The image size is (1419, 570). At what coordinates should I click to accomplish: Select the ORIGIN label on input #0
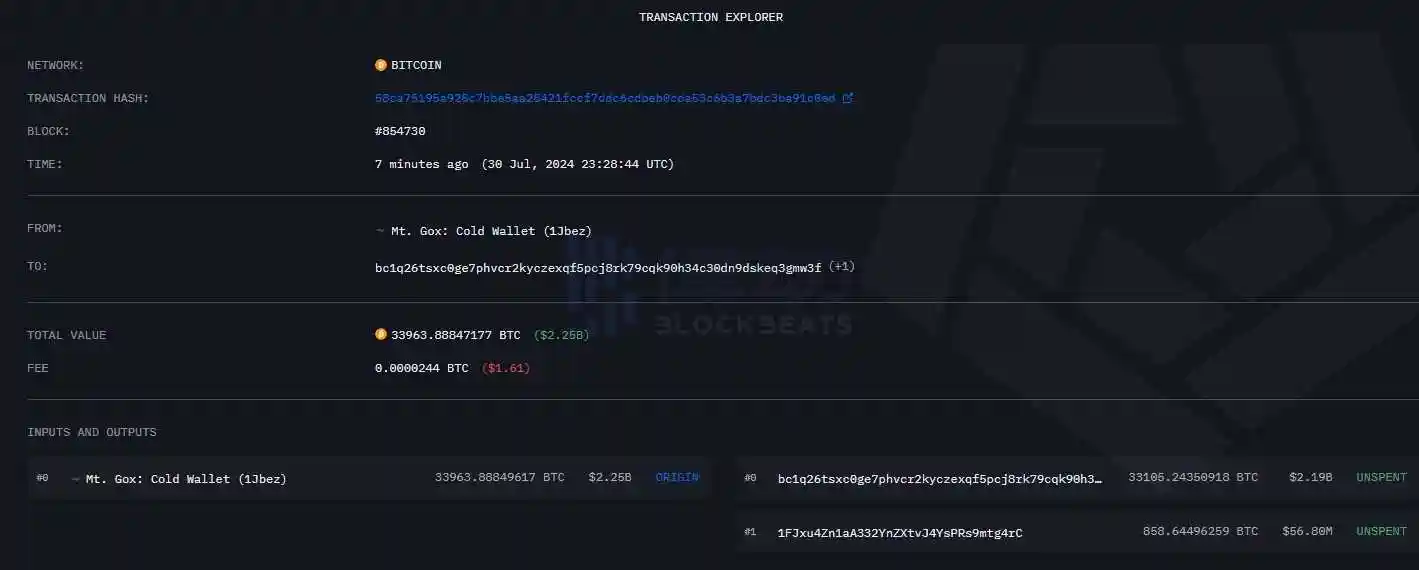pos(677,478)
